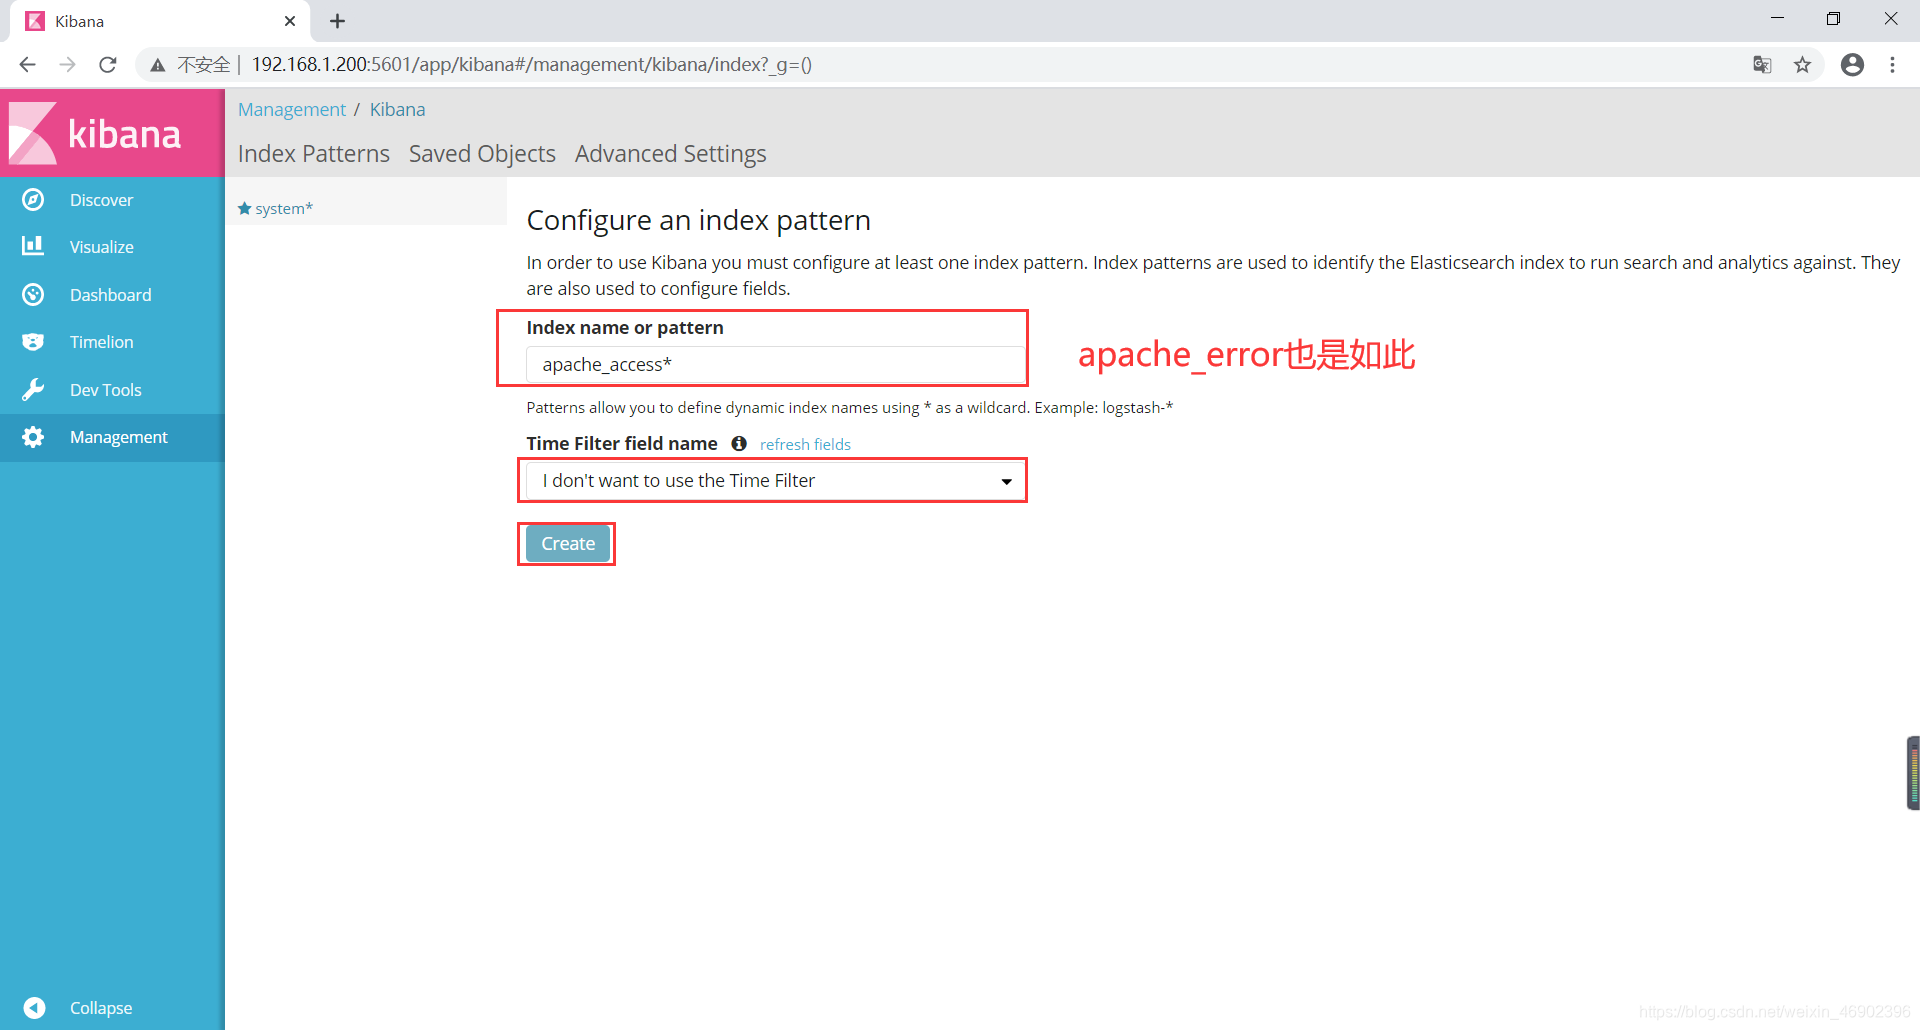Viewport: 1920px width, 1030px height.
Task: Click the Kibana logo
Action: pos(96,133)
